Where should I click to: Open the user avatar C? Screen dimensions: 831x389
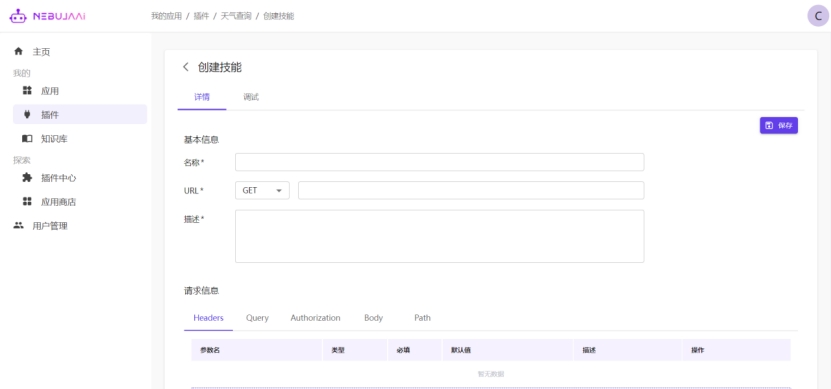click(x=818, y=16)
